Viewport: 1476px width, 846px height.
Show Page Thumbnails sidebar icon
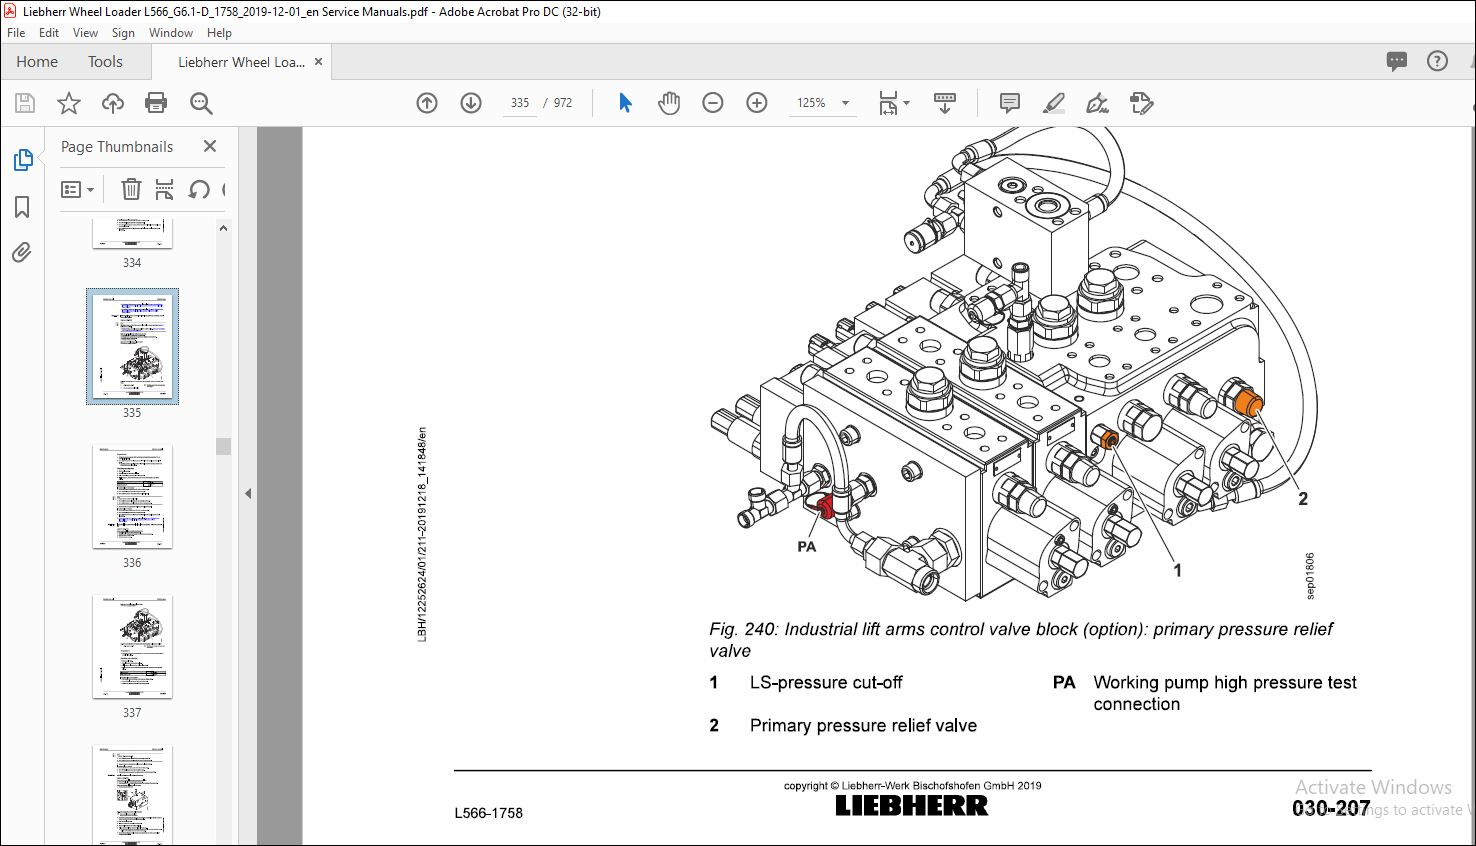click(x=22, y=160)
